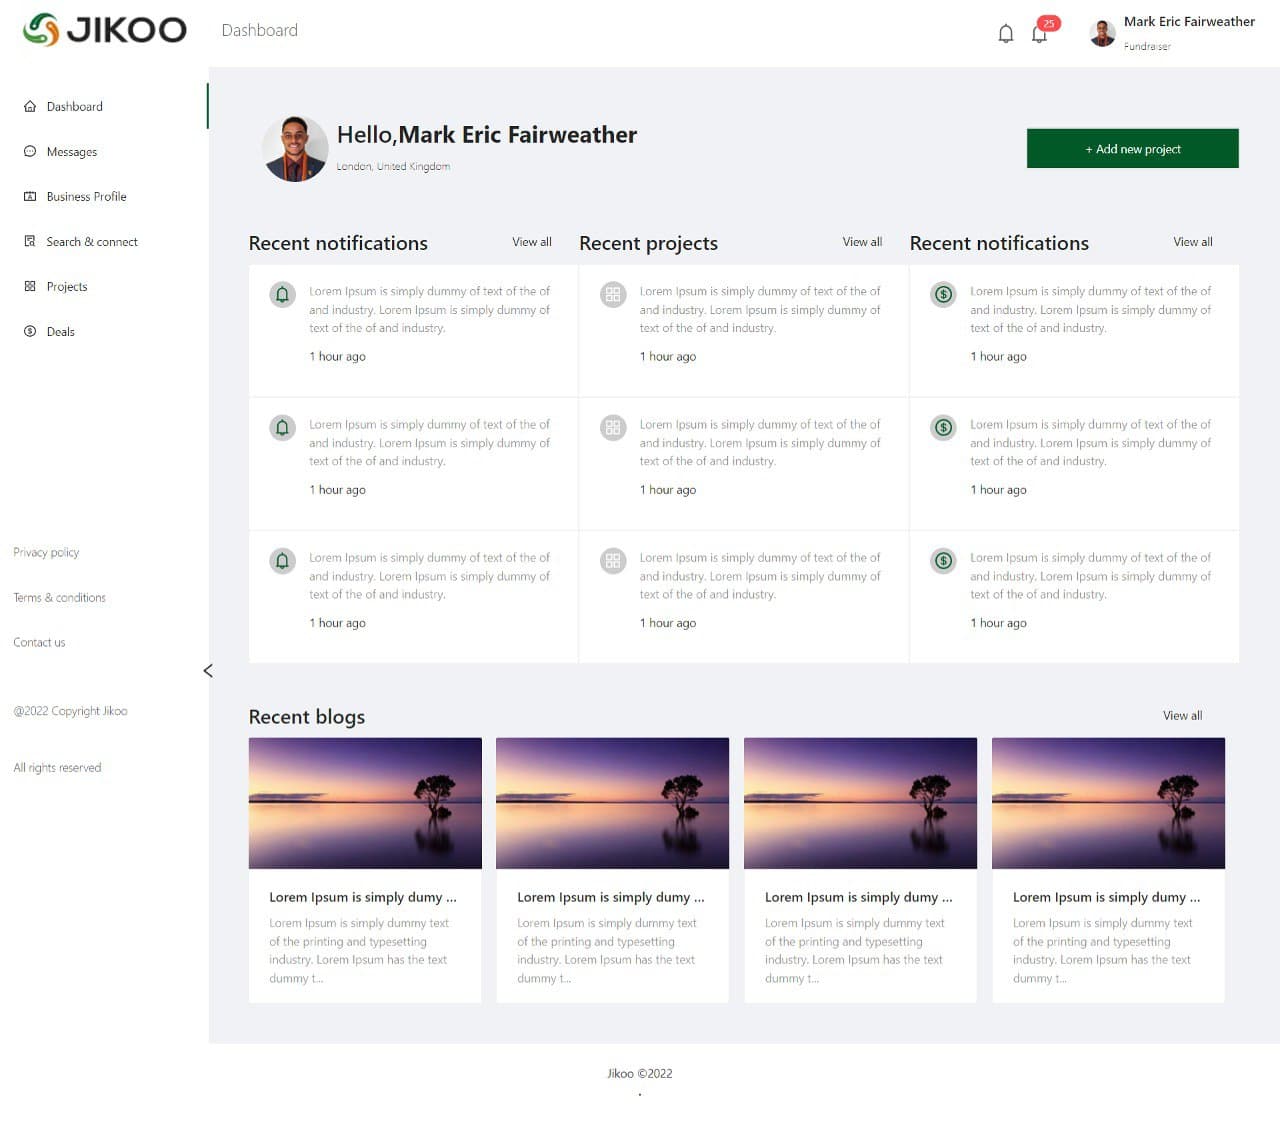This screenshot has width=1280, height=1124.
Task: View all Recent blogs
Action: pos(1182,716)
